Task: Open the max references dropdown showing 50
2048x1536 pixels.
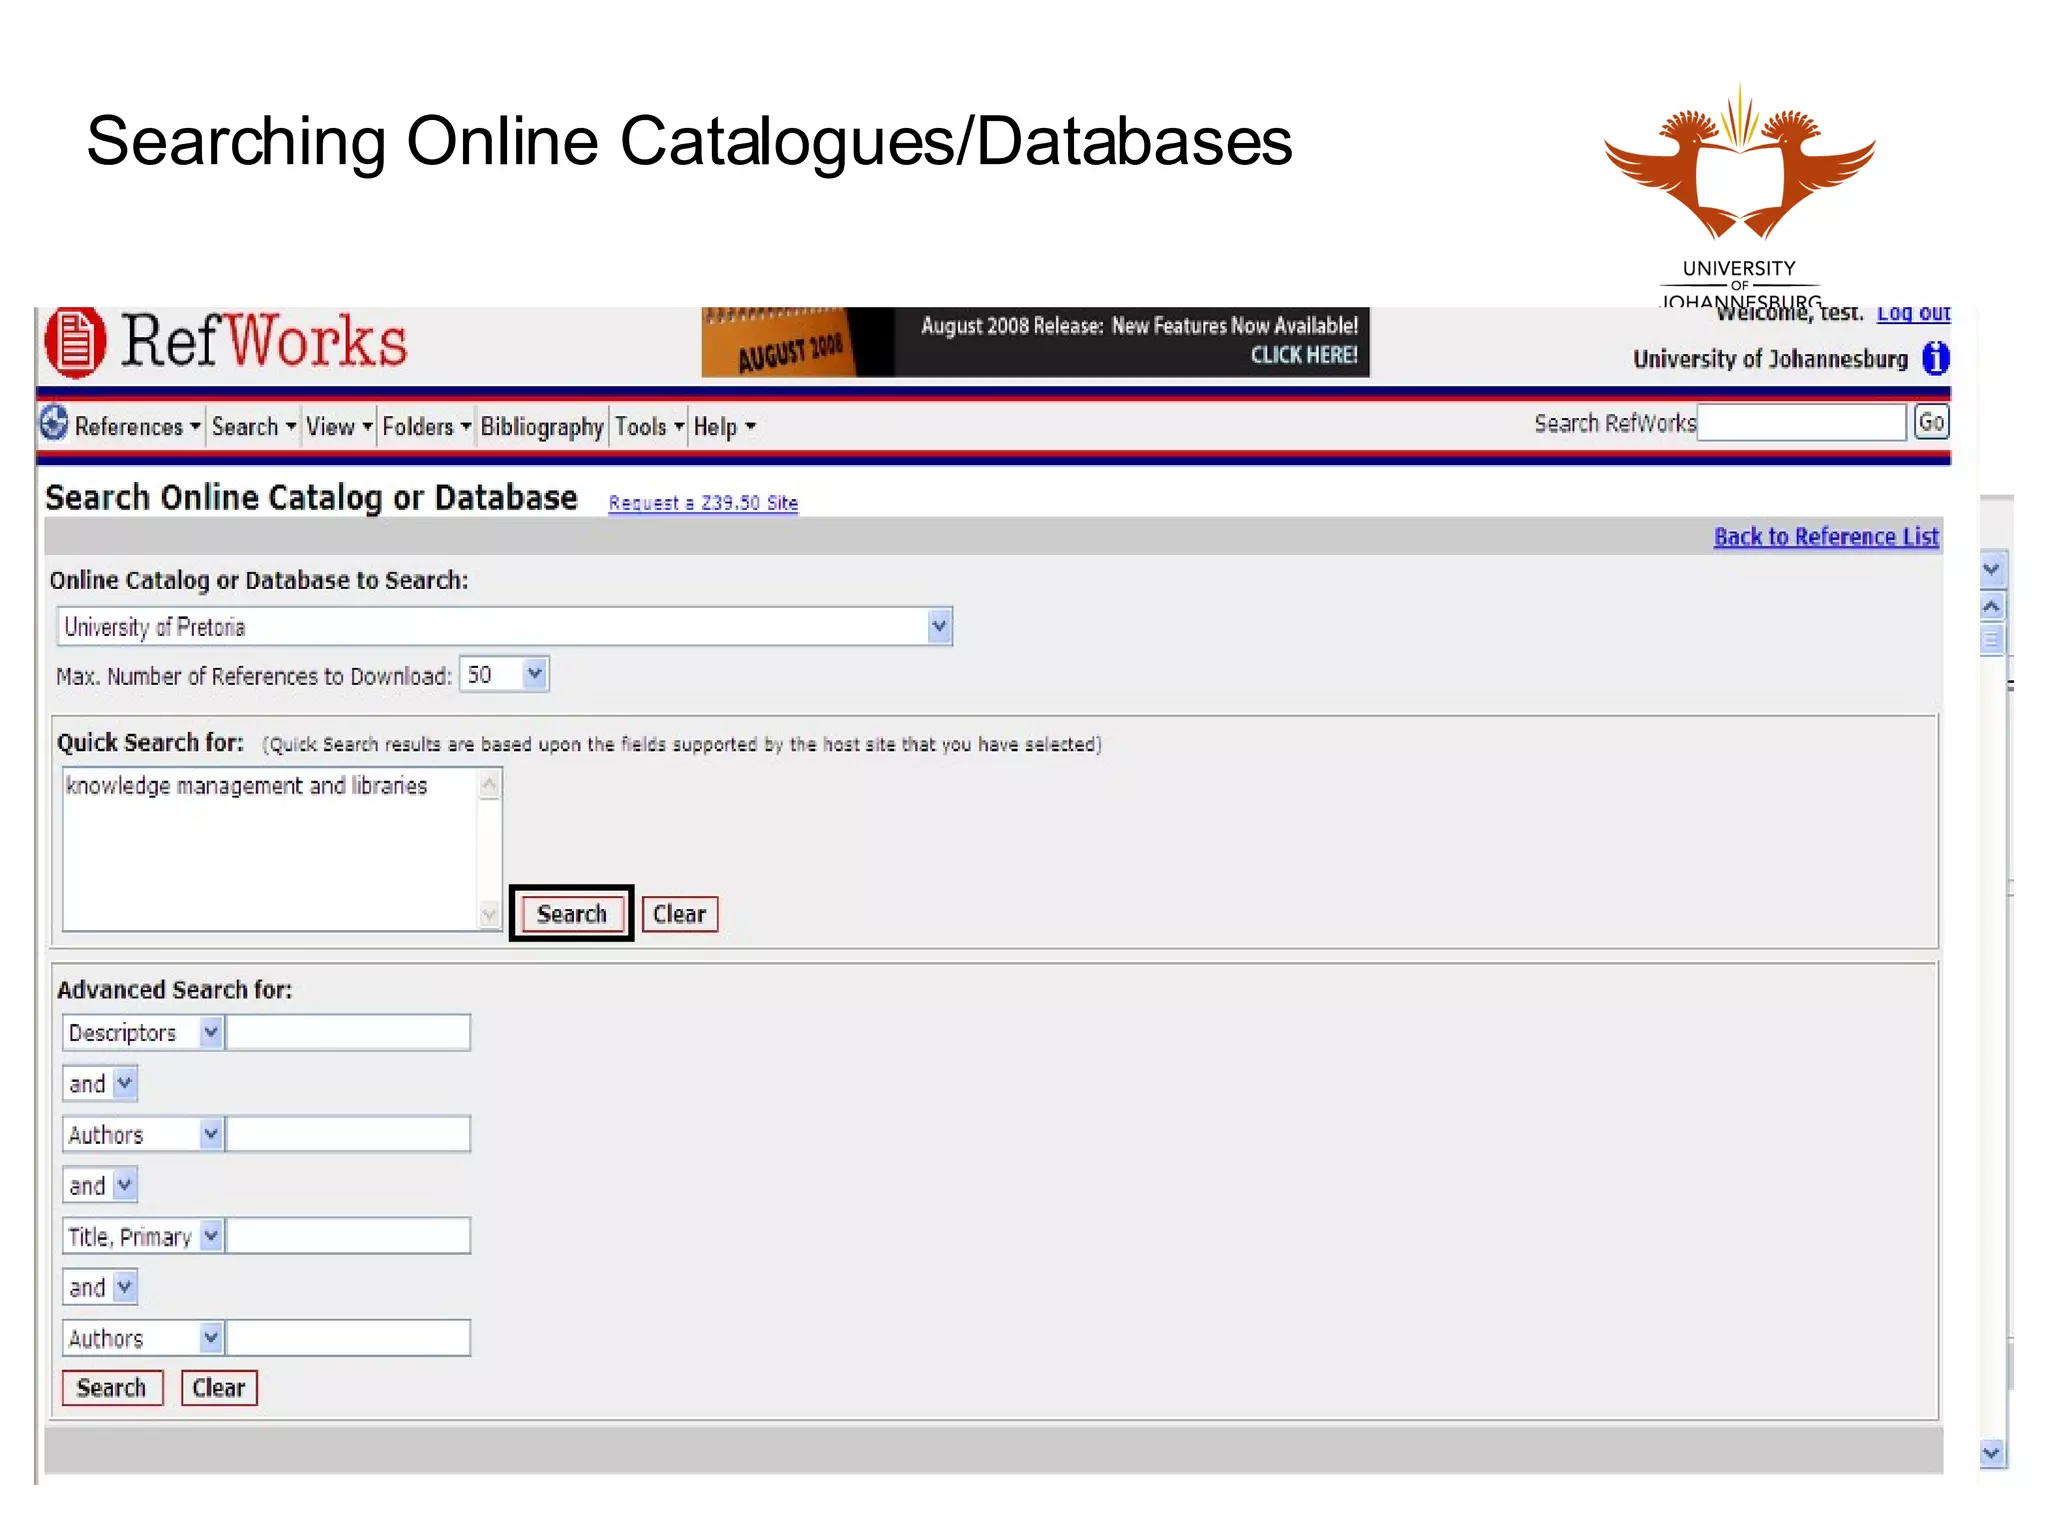Action: click(x=505, y=675)
